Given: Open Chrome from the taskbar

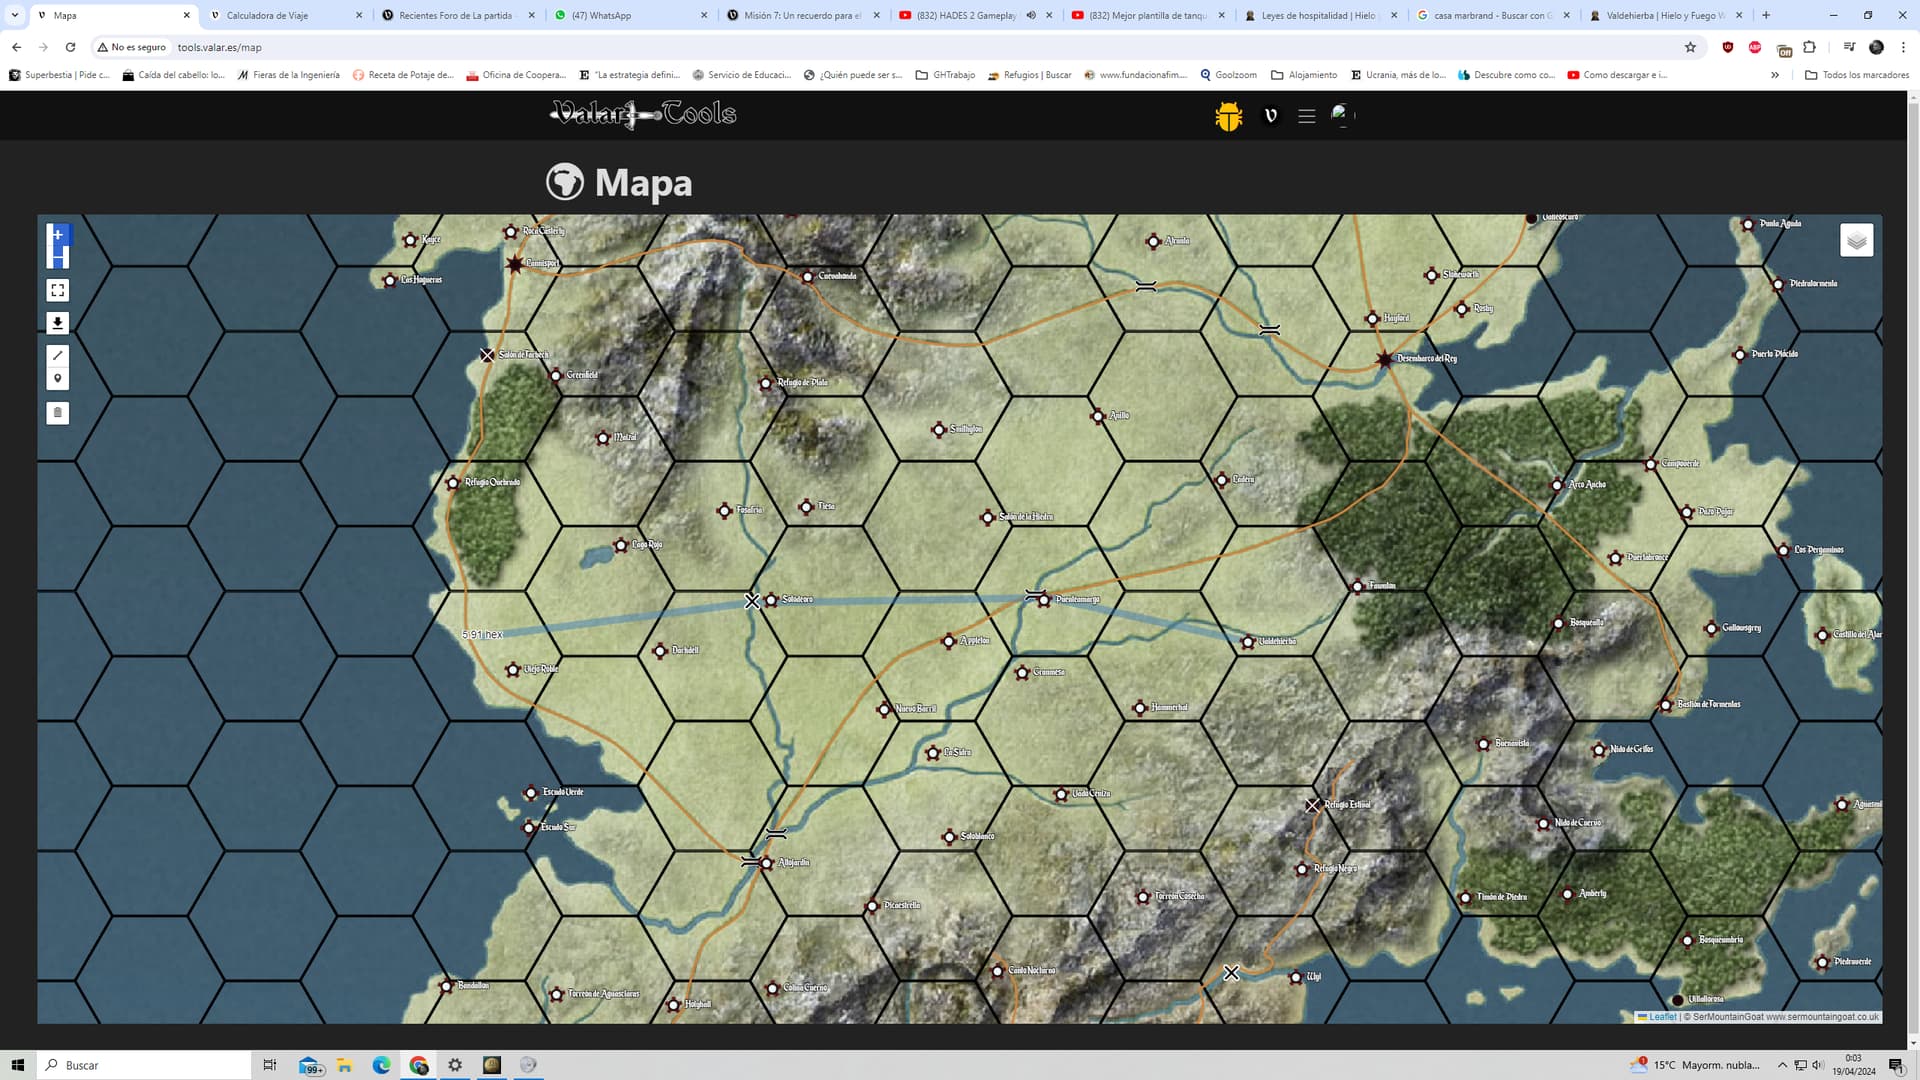Looking at the screenshot, I should tap(418, 1065).
